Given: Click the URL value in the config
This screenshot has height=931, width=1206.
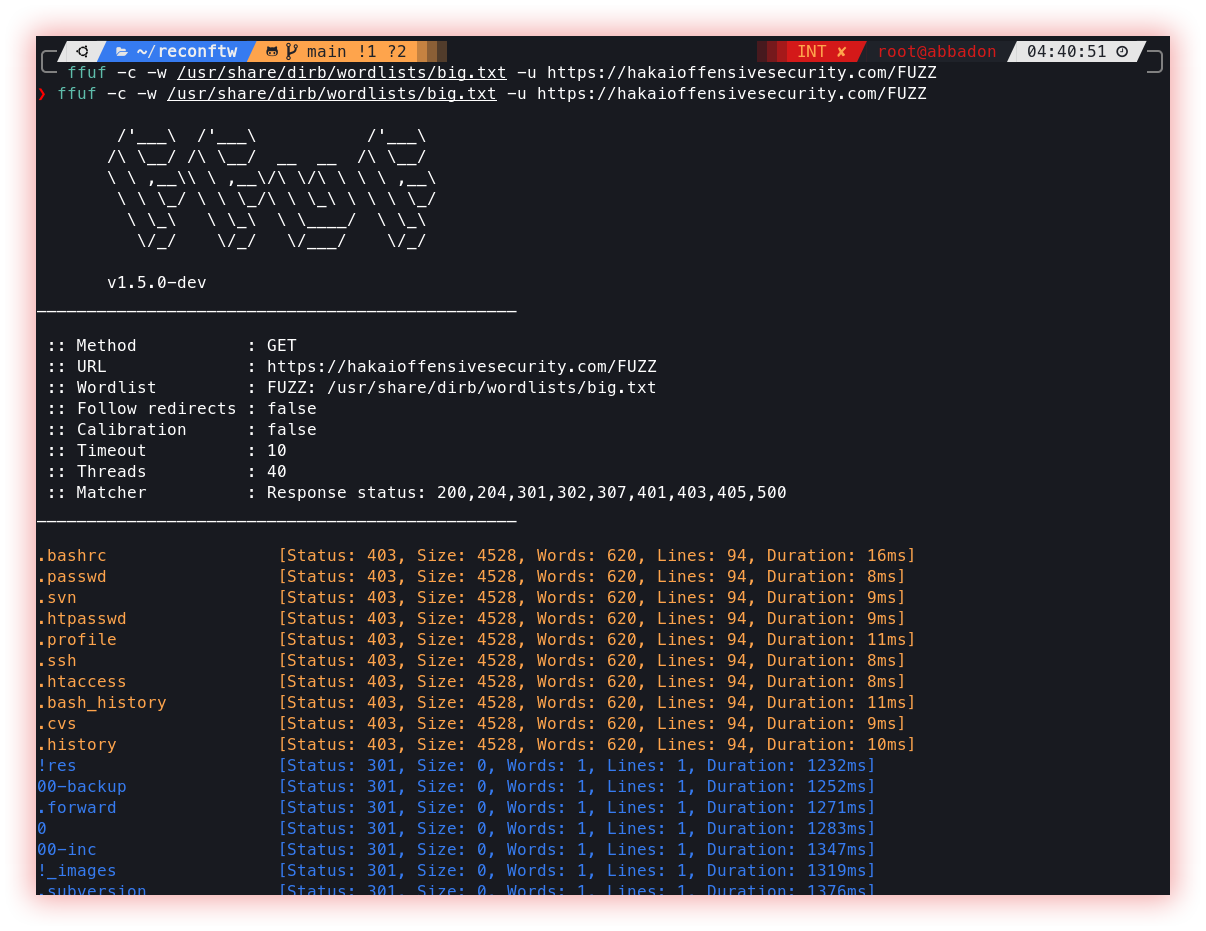Looking at the screenshot, I should click(462, 367).
